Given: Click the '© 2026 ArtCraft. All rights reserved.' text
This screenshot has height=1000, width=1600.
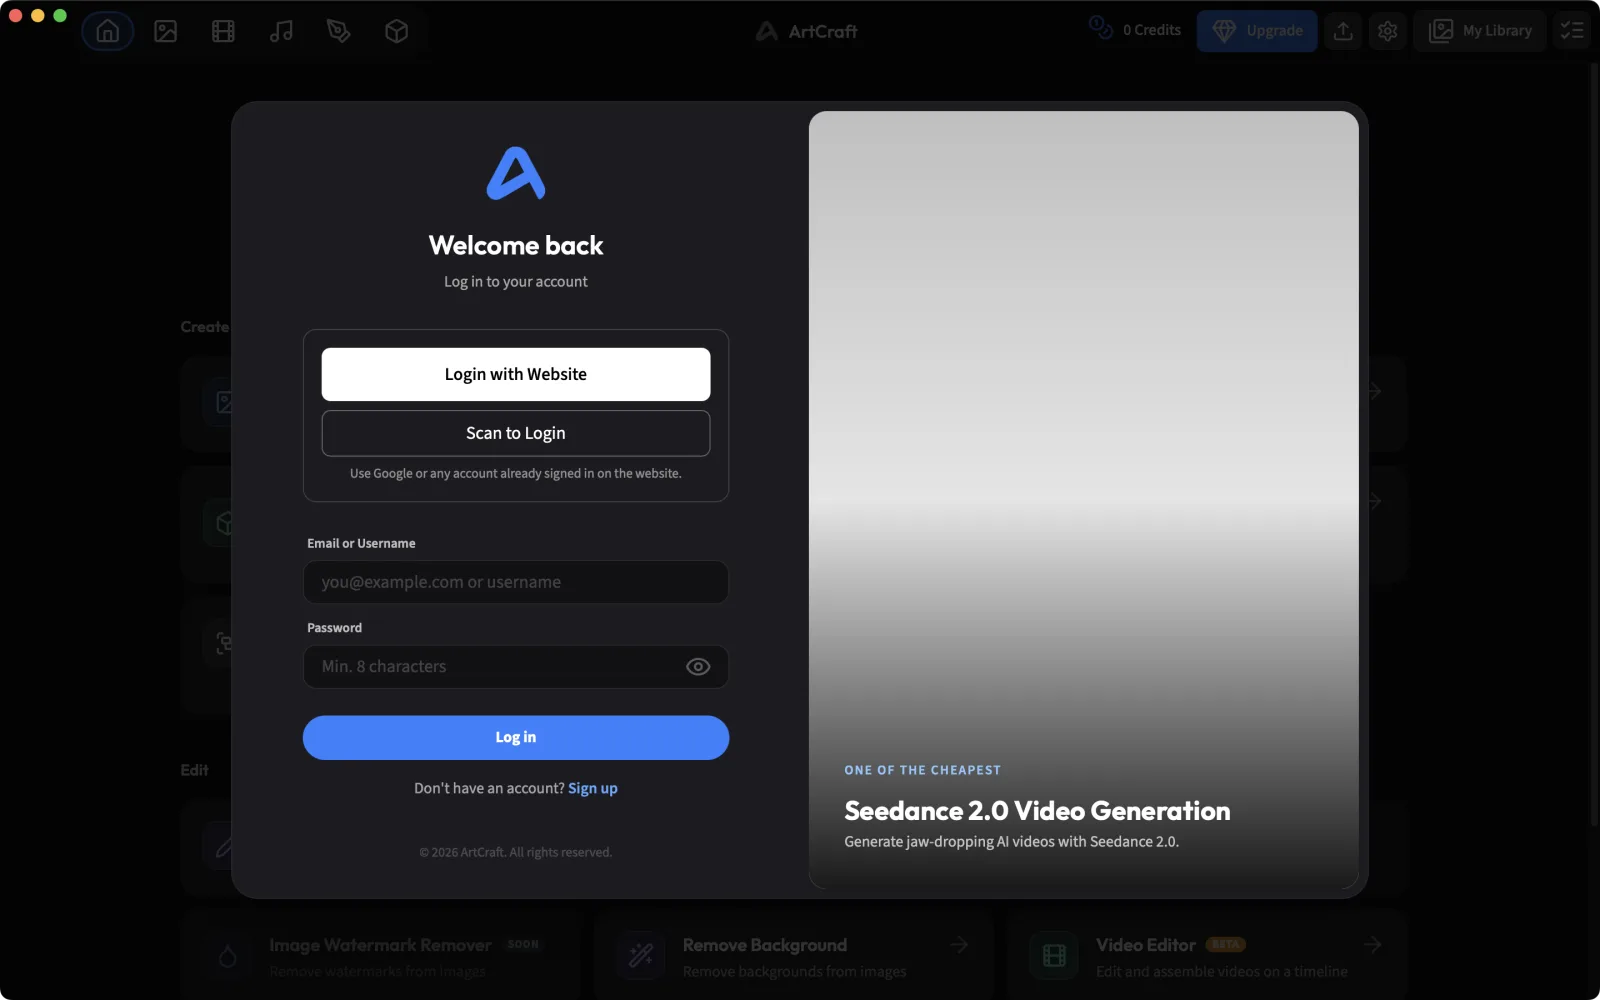Looking at the screenshot, I should 516,852.
